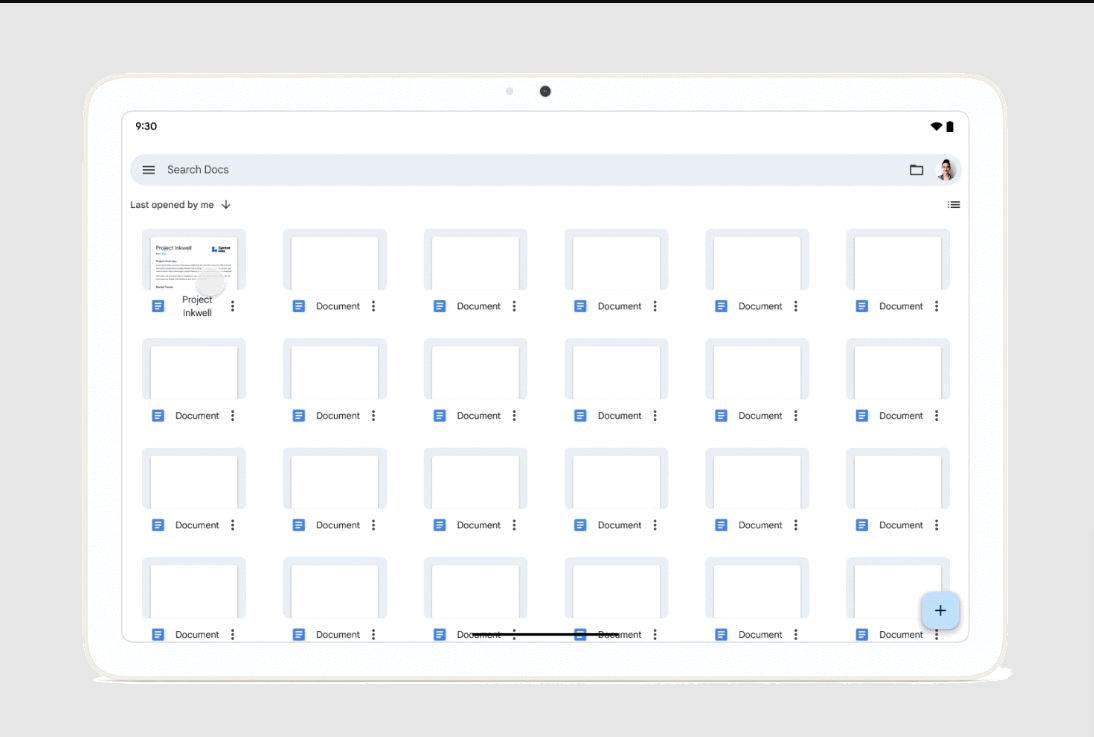Open the document thumbnail directly below Project Inkwell
Image resolution: width=1094 pixels, height=737 pixels.
[194, 369]
